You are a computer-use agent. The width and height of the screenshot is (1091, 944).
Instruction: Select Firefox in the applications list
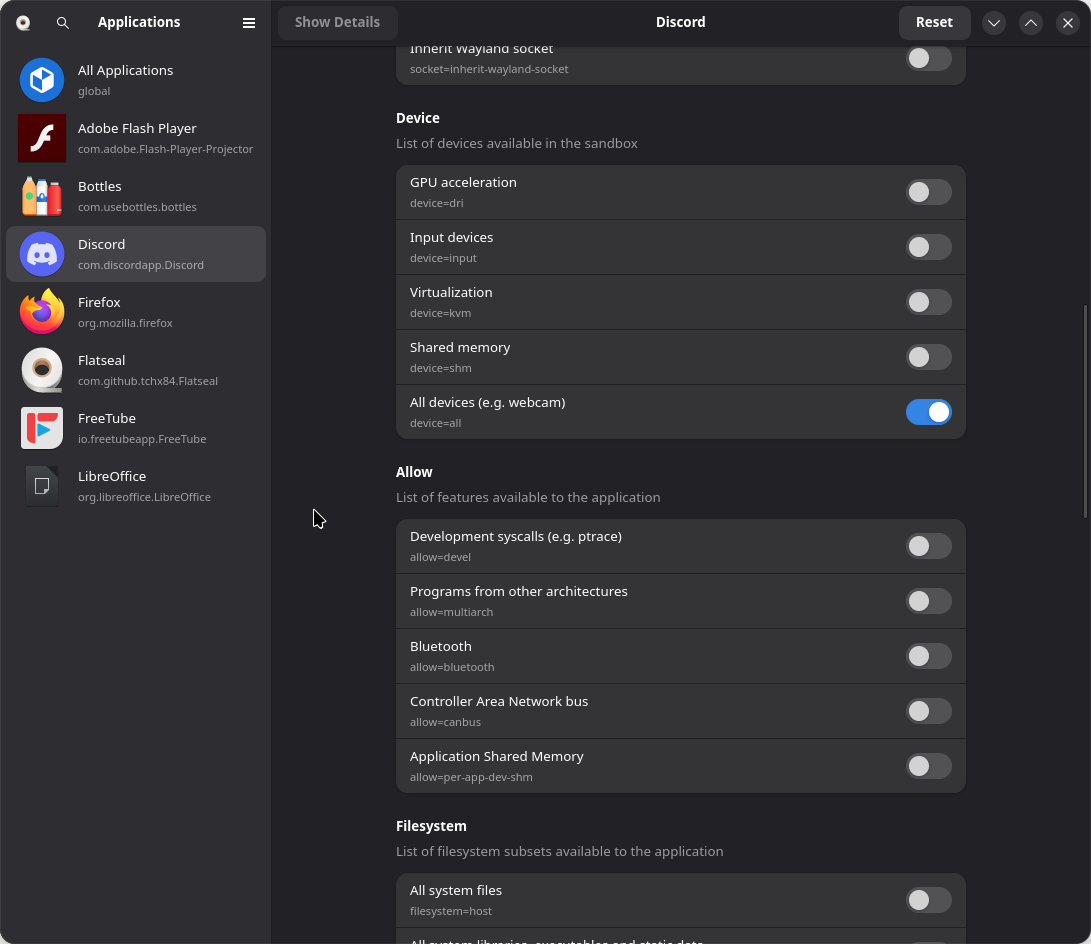[x=136, y=312]
